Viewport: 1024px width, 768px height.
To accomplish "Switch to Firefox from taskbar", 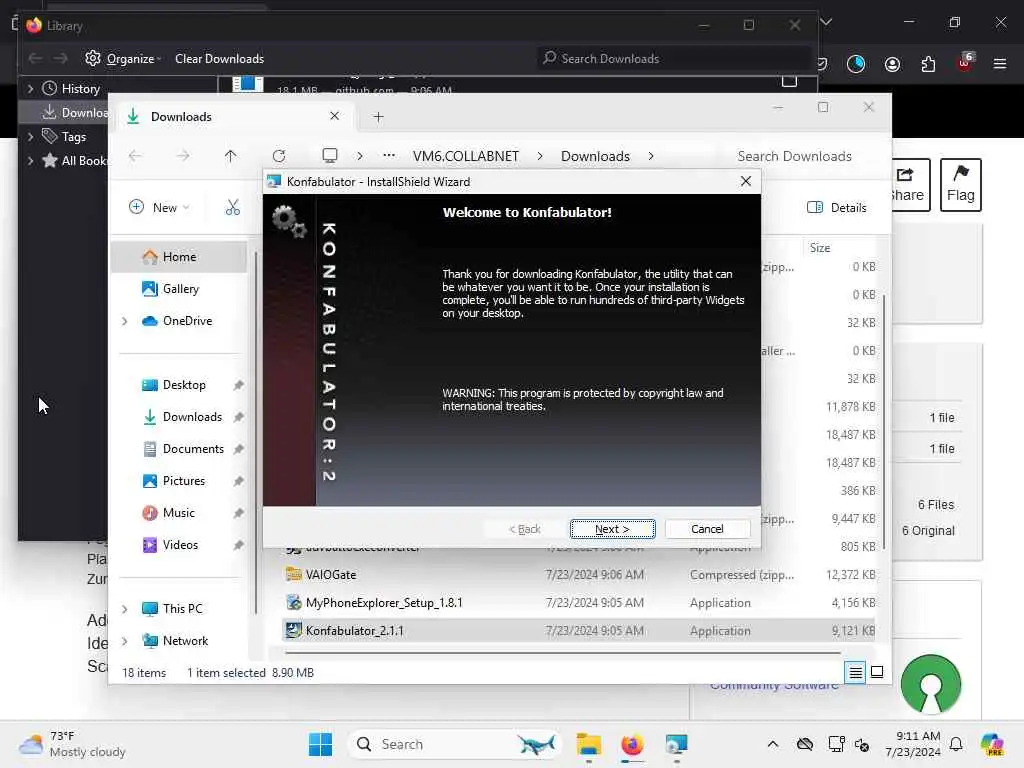I will (632, 744).
